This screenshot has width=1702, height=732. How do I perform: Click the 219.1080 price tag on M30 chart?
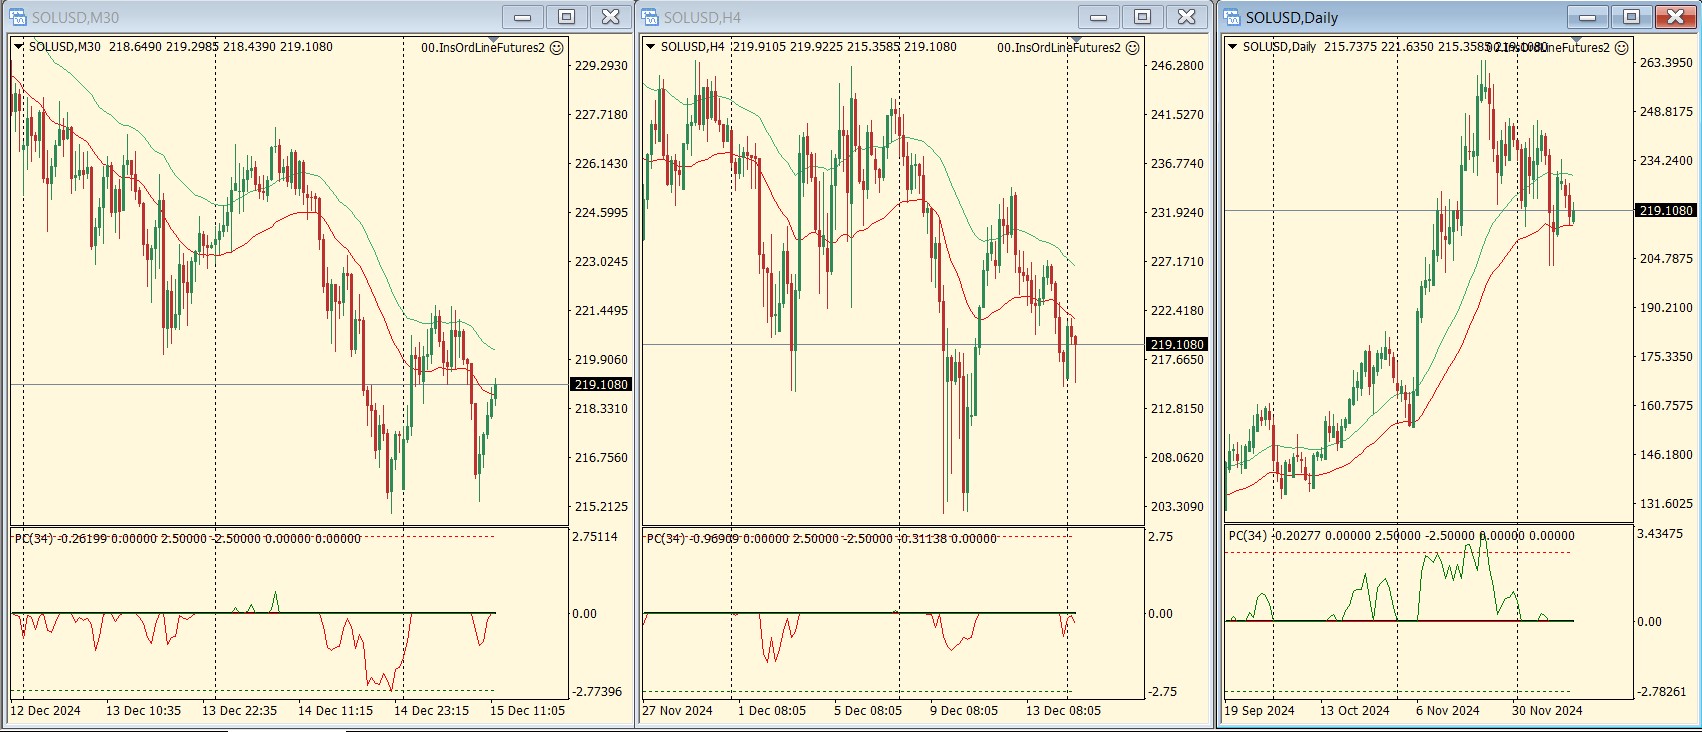click(601, 384)
